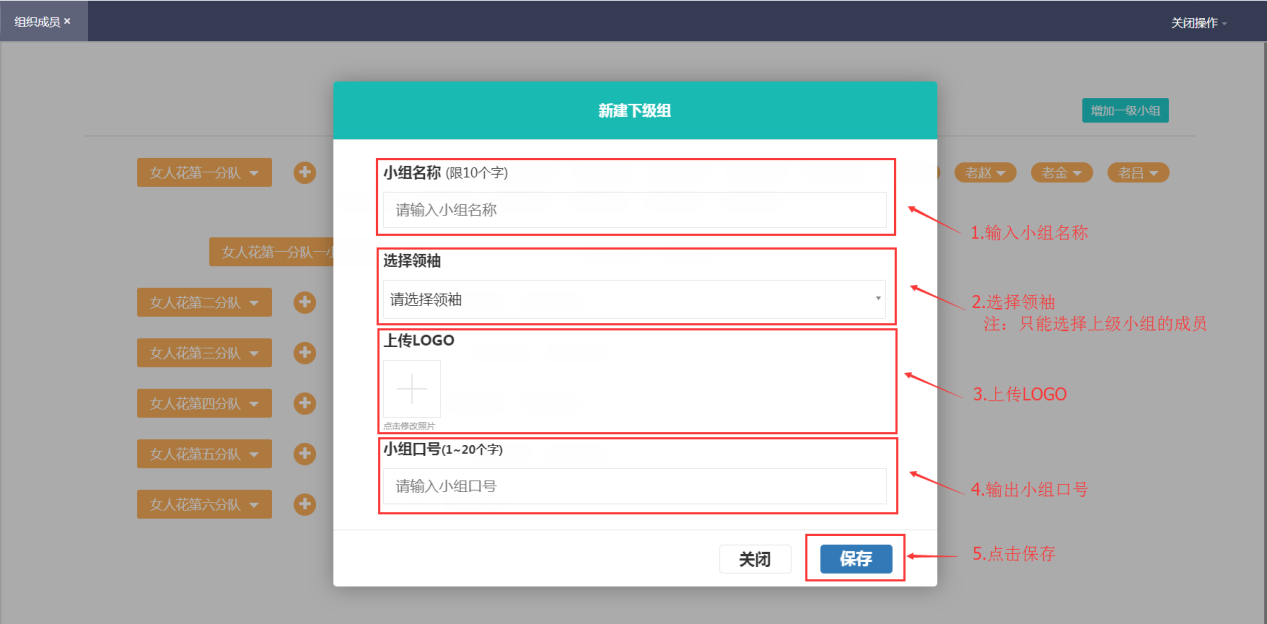The image size is (1267, 624).
Task: Focus the 小组名称 input field
Action: pos(634,210)
